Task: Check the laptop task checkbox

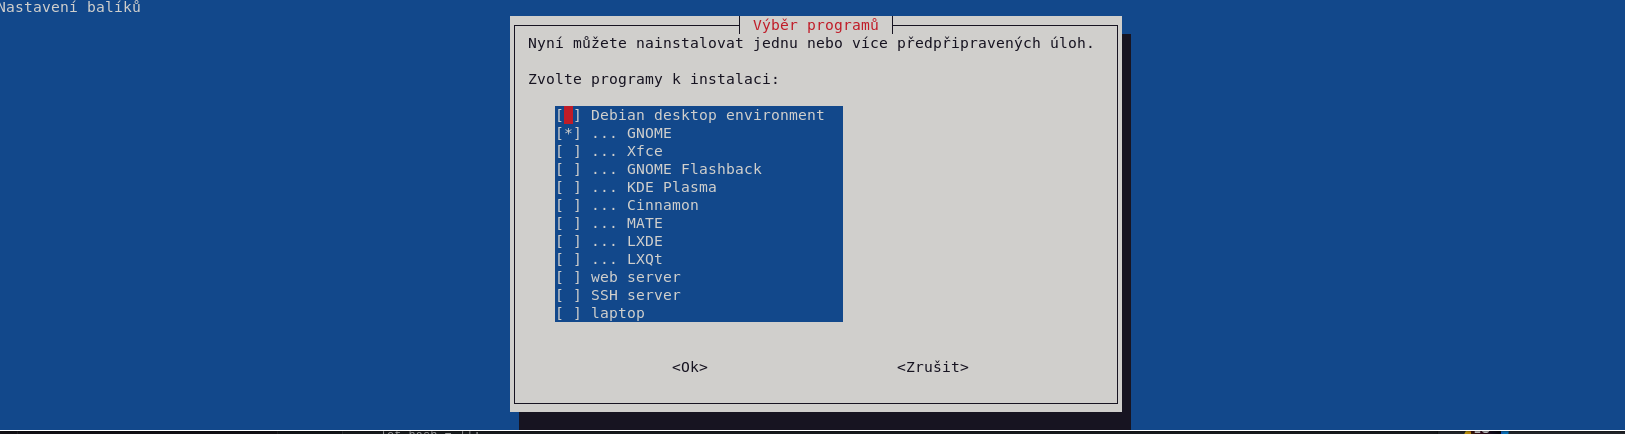Action: 568,313
